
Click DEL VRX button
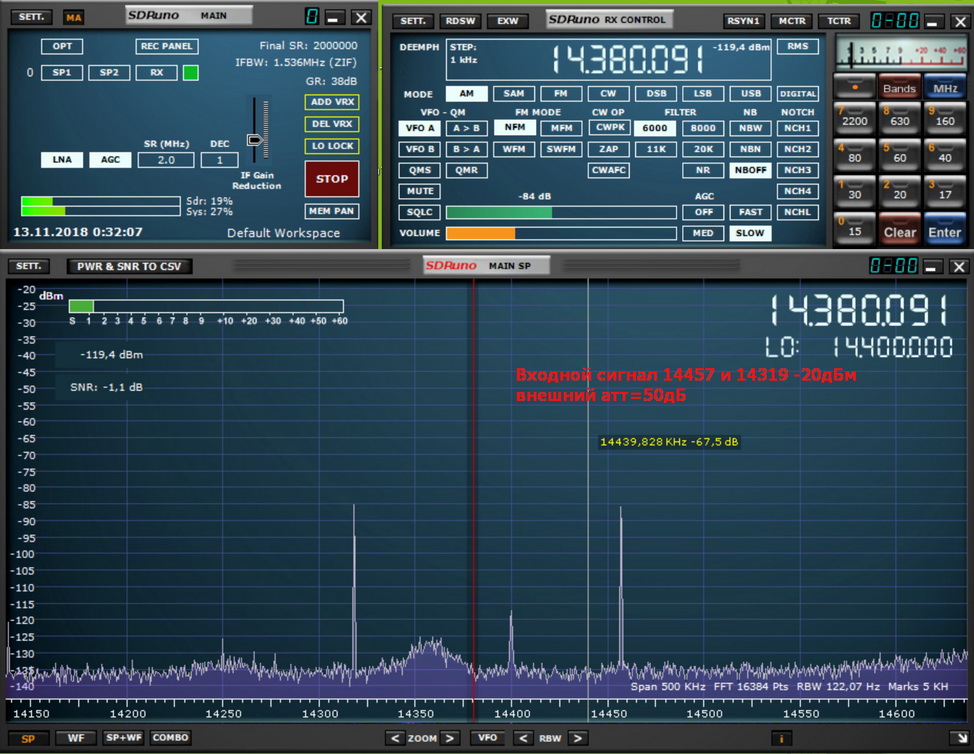tap(332, 124)
